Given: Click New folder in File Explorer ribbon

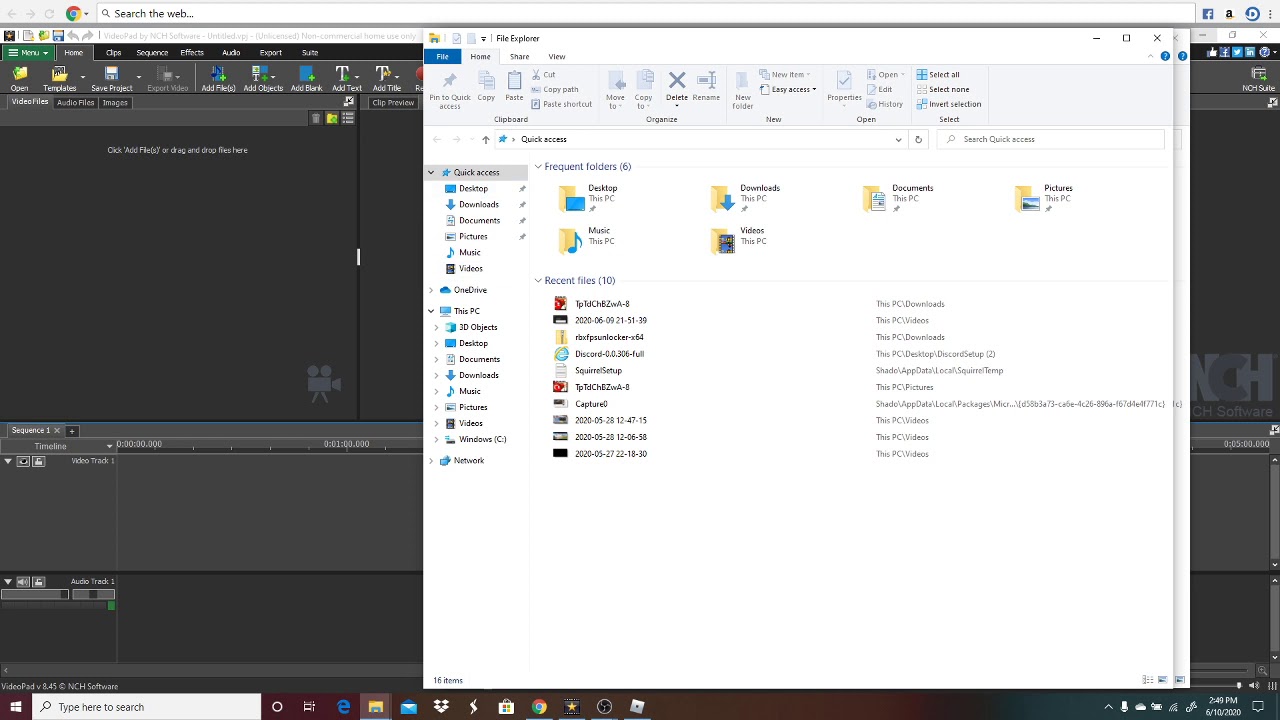Looking at the screenshot, I should click(743, 90).
